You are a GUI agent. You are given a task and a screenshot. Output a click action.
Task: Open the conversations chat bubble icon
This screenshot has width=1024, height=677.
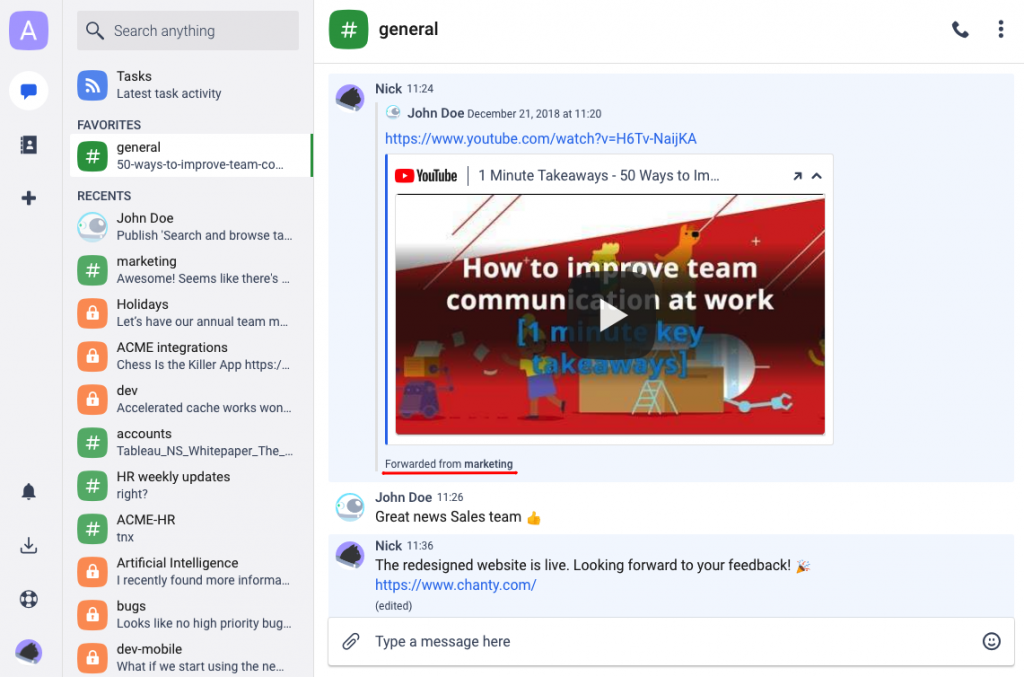tap(28, 91)
